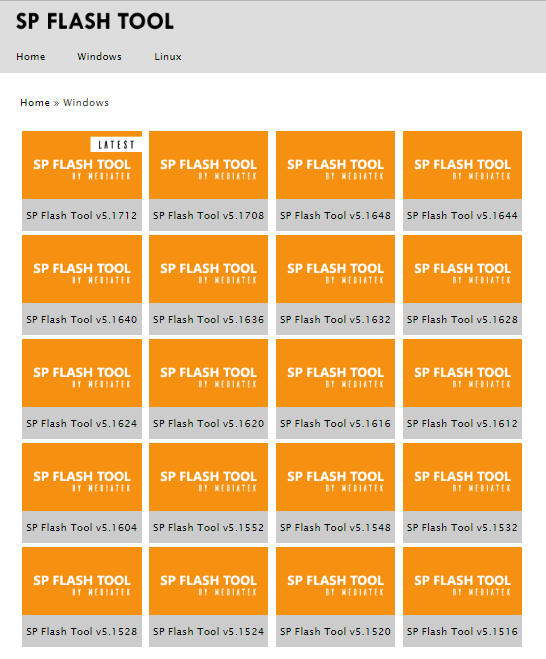Open the v5.1524 orange banner image
546x659 pixels.
tap(208, 581)
